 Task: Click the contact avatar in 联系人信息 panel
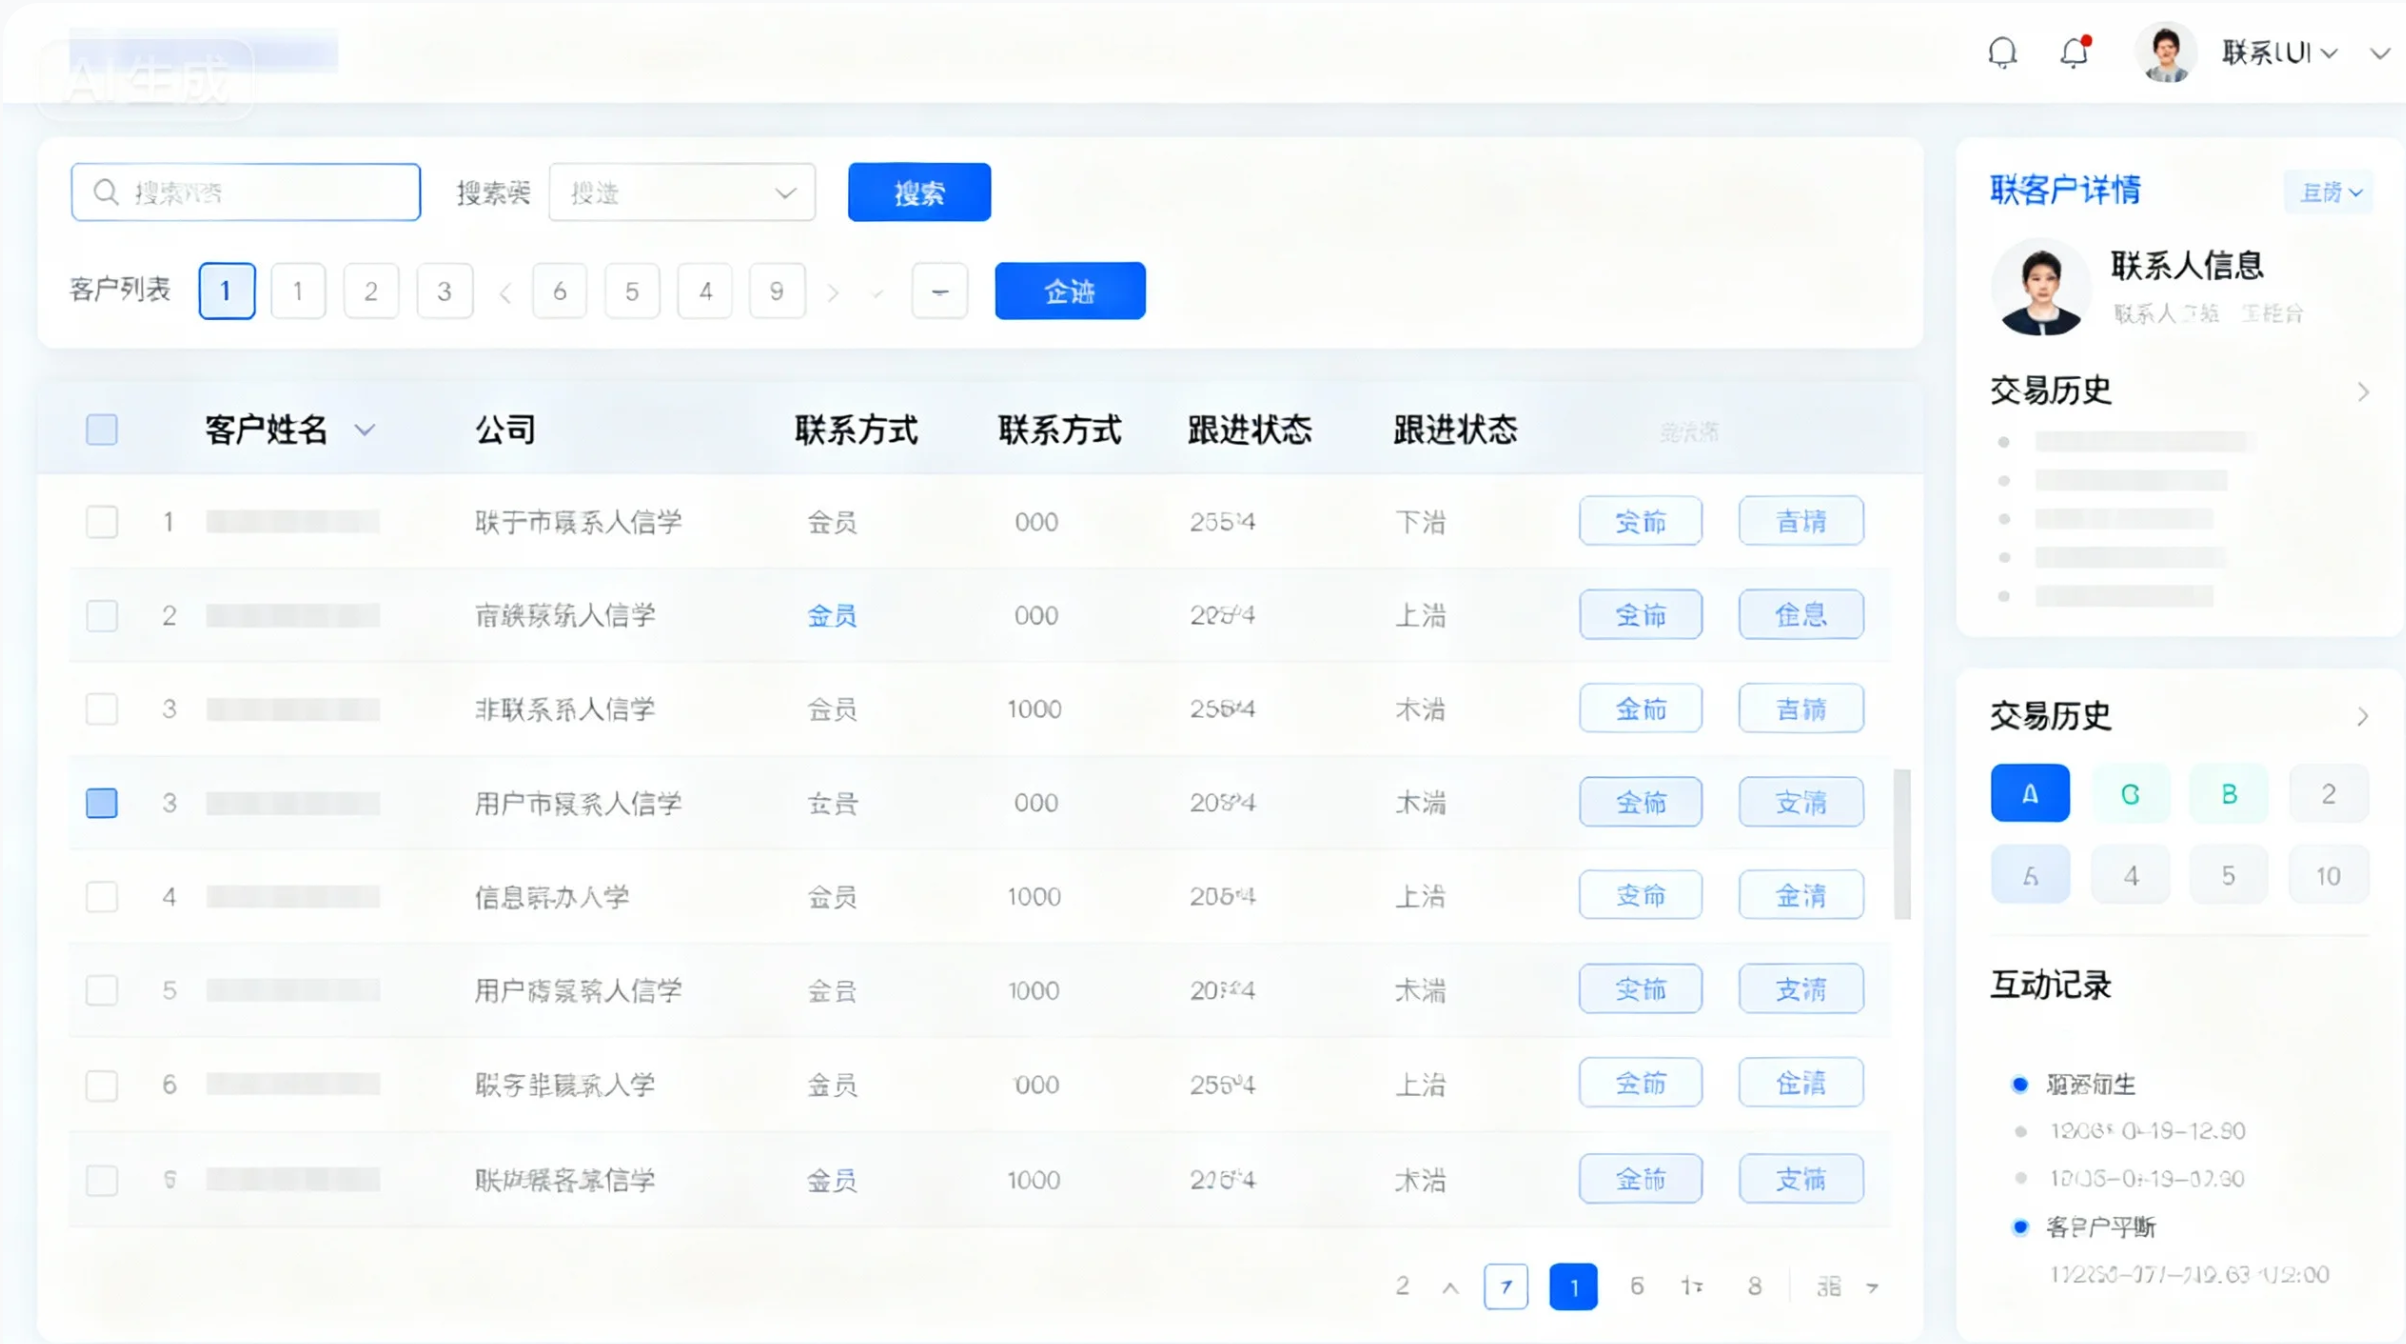(x=2040, y=287)
